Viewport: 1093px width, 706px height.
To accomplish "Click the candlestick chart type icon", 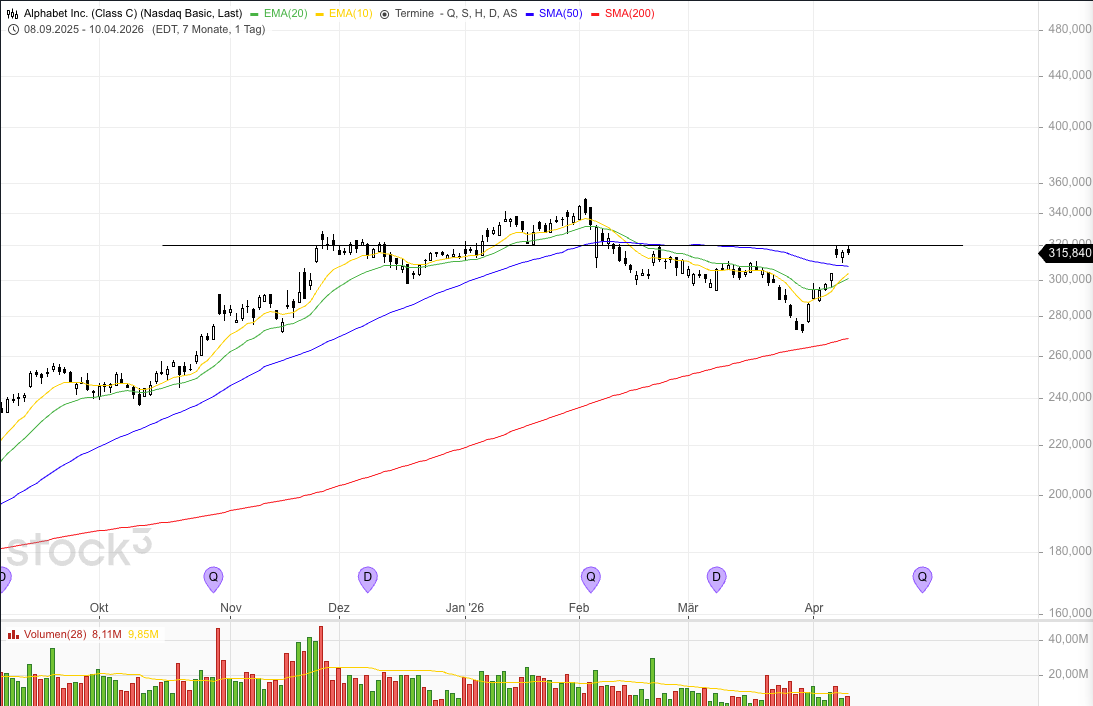I will (13, 13).
